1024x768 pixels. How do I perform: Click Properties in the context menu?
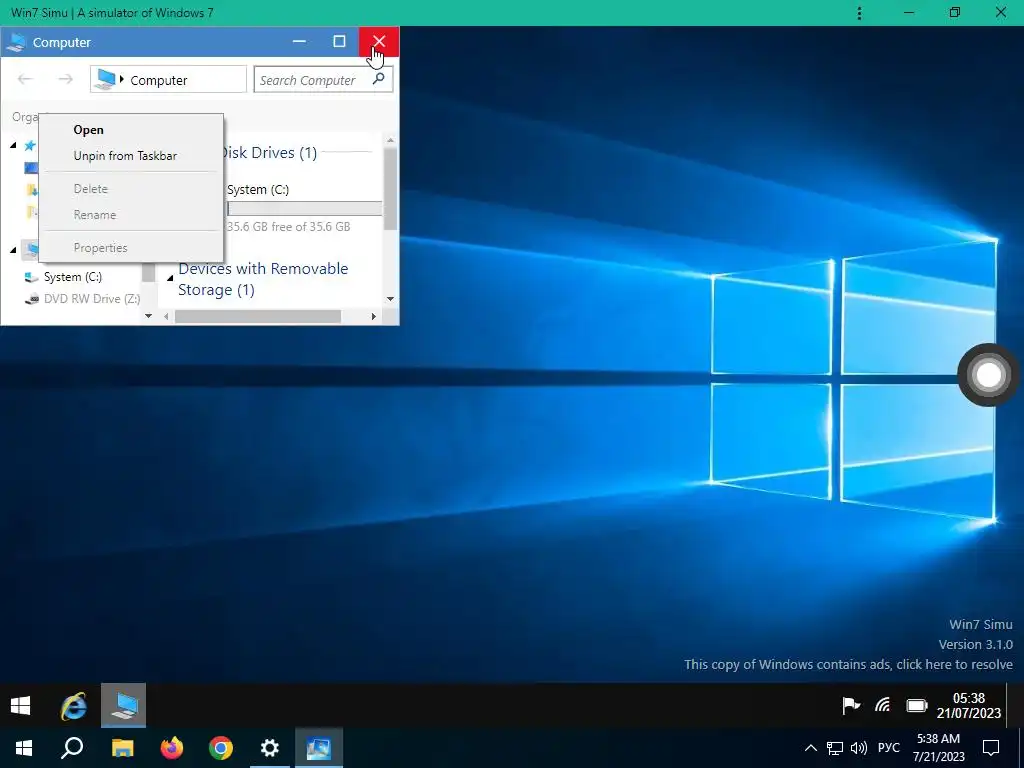(101, 248)
